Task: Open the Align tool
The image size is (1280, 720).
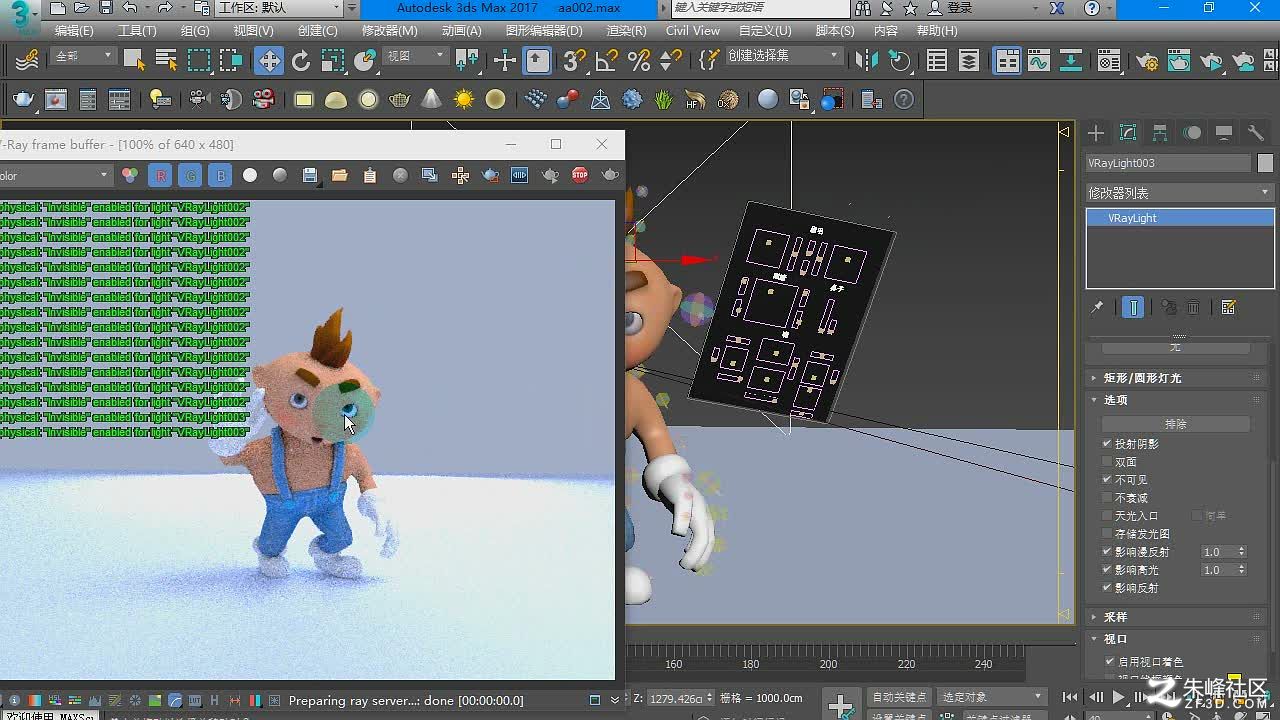Action: pyautogui.click(x=900, y=61)
